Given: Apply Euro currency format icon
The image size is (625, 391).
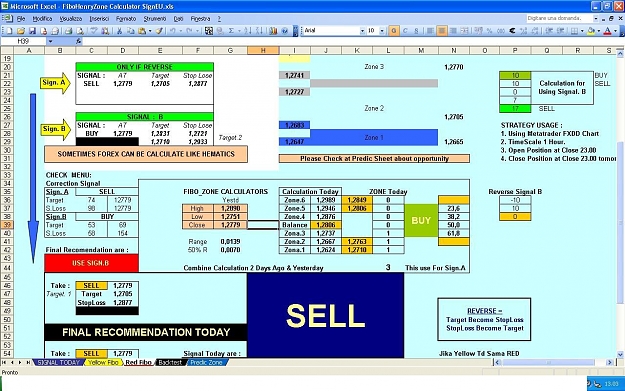Looking at the screenshot, I should pos(513,31).
